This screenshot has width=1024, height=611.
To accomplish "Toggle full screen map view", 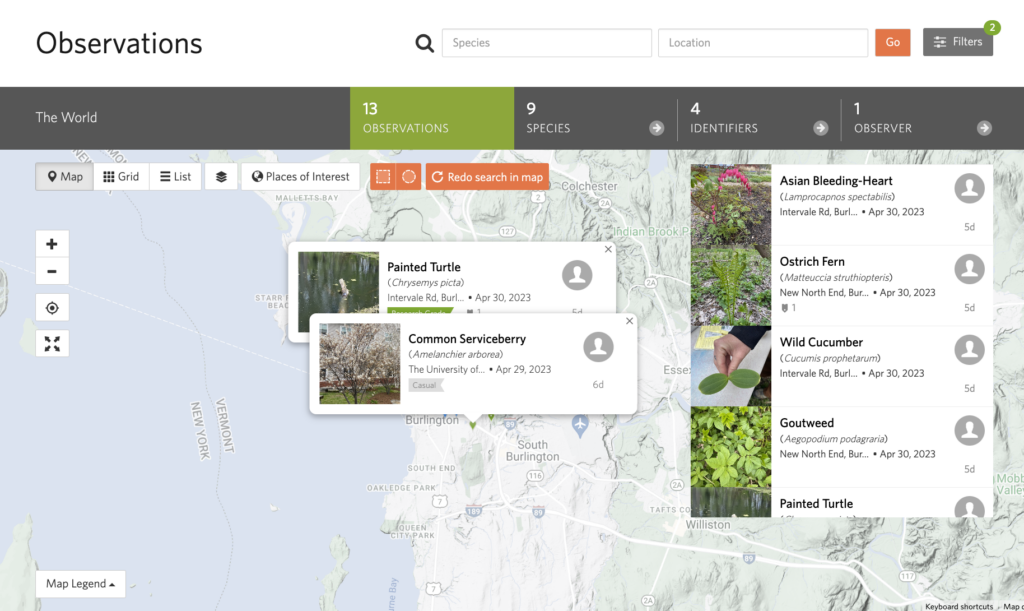I will pos(52,343).
